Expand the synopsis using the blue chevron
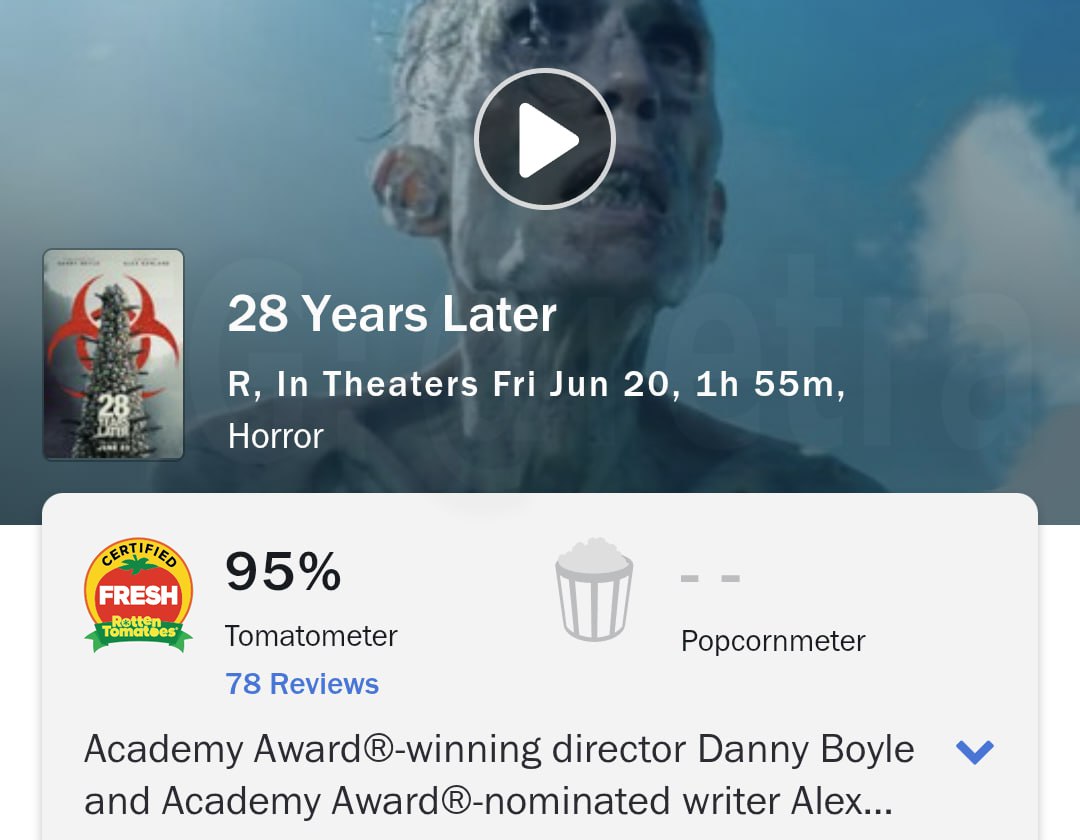Image resolution: width=1080 pixels, height=840 pixels. (x=975, y=751)
